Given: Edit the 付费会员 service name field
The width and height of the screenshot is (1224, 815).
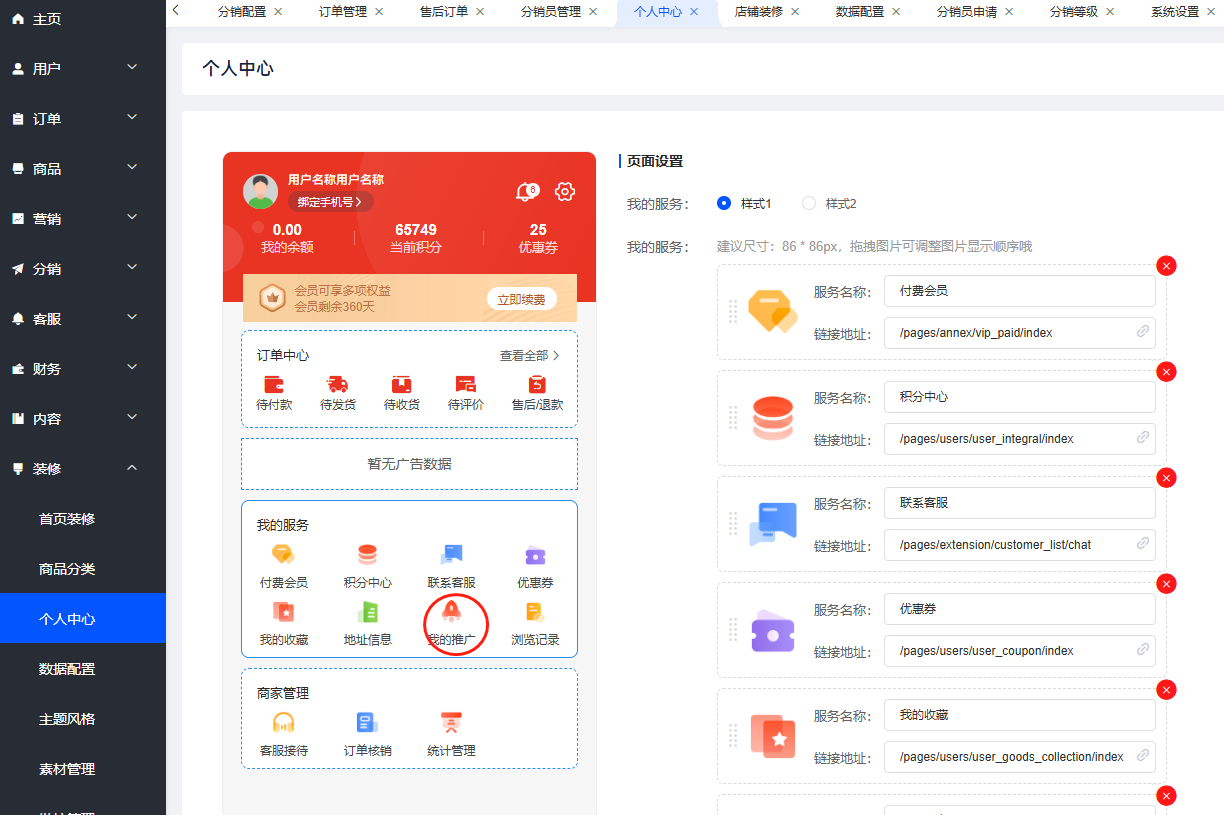Looking at the screenshot, I should (1019, 291).
